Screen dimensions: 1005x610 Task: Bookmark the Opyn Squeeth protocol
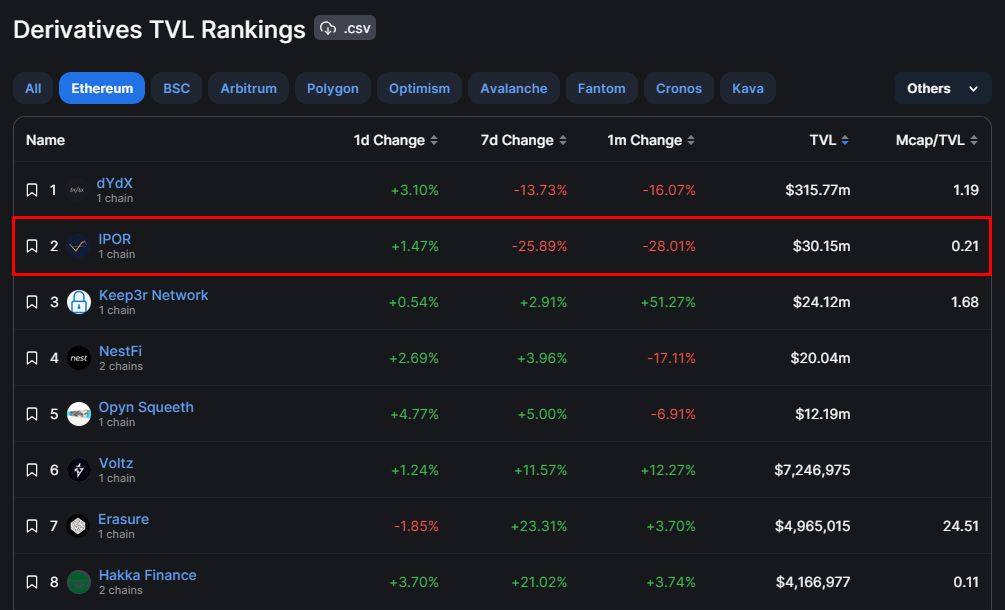click(x=32, y=414)
